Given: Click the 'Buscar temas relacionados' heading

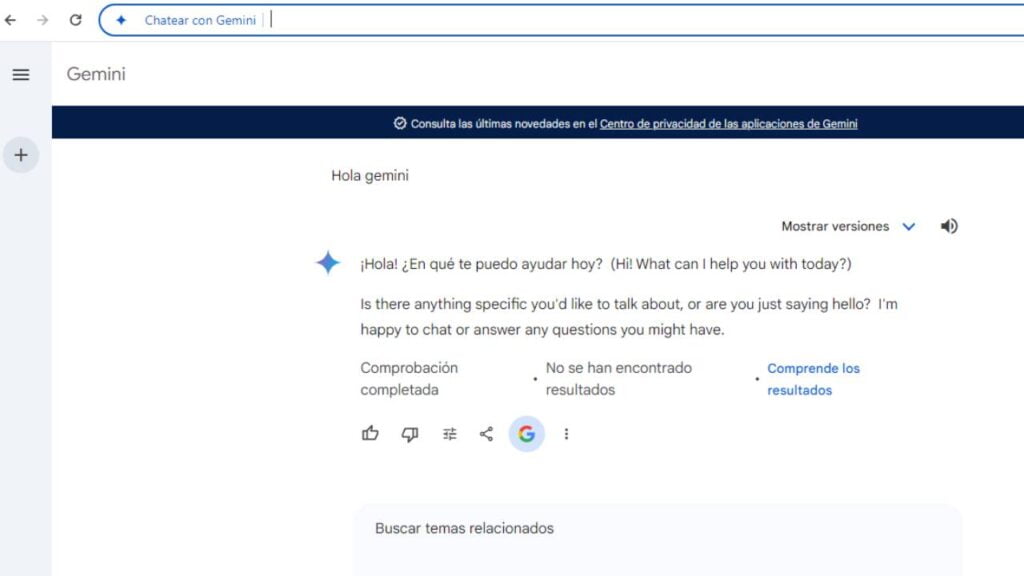Looking at the screenshot, I should (464, 528).
